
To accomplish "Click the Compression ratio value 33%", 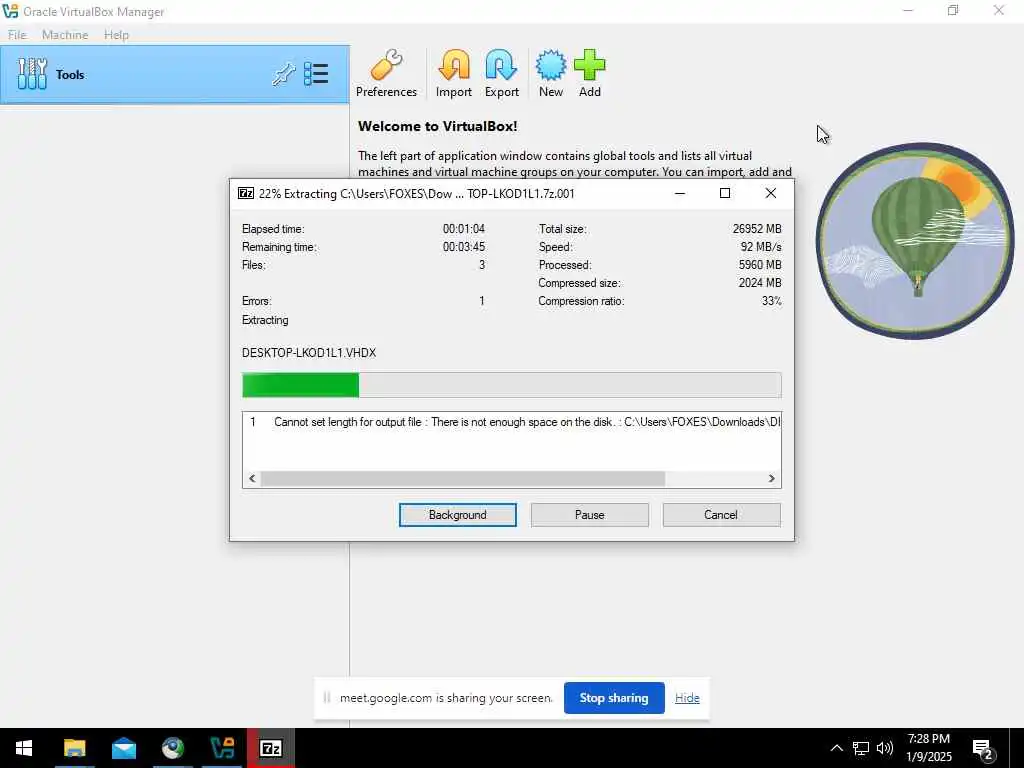I will (x=771, y=301).
